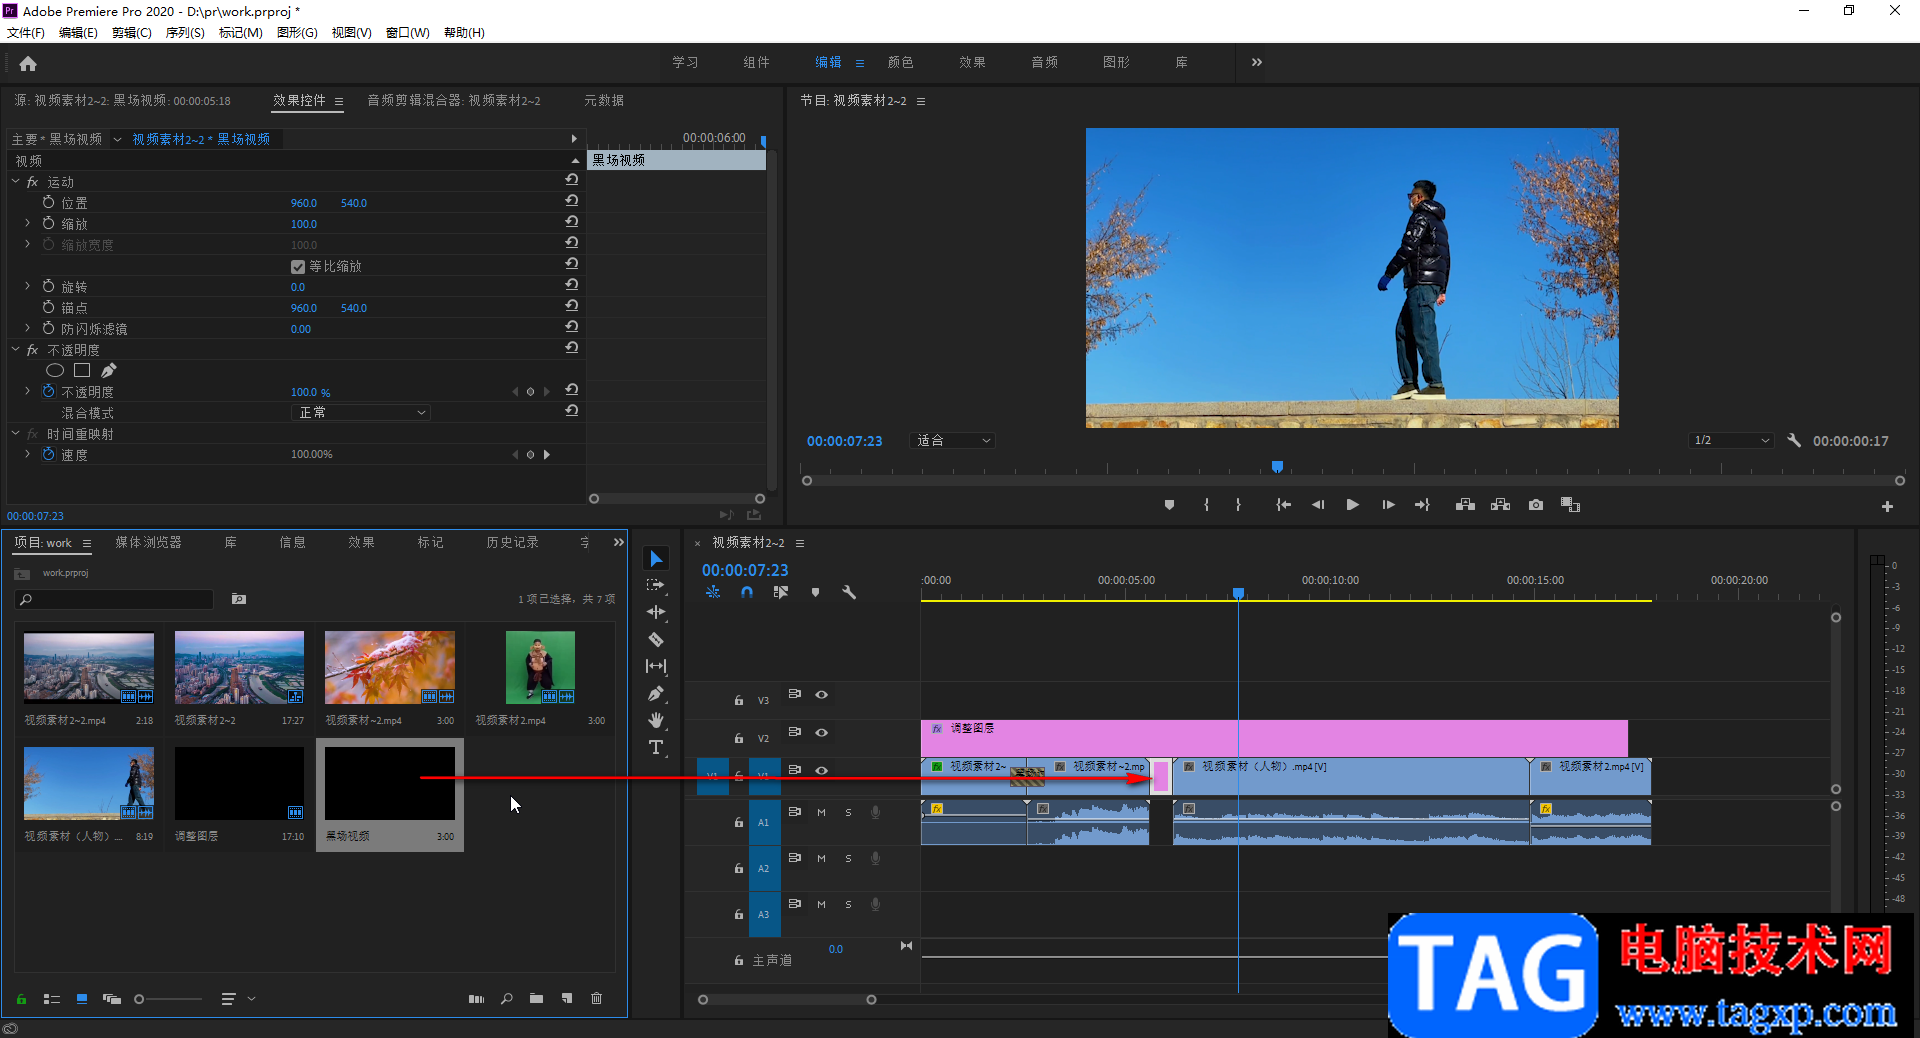The width and height of the screenshot is (1920, 1038).
Task: Expand the Rotation parameter
Action: tap(27, 286)
